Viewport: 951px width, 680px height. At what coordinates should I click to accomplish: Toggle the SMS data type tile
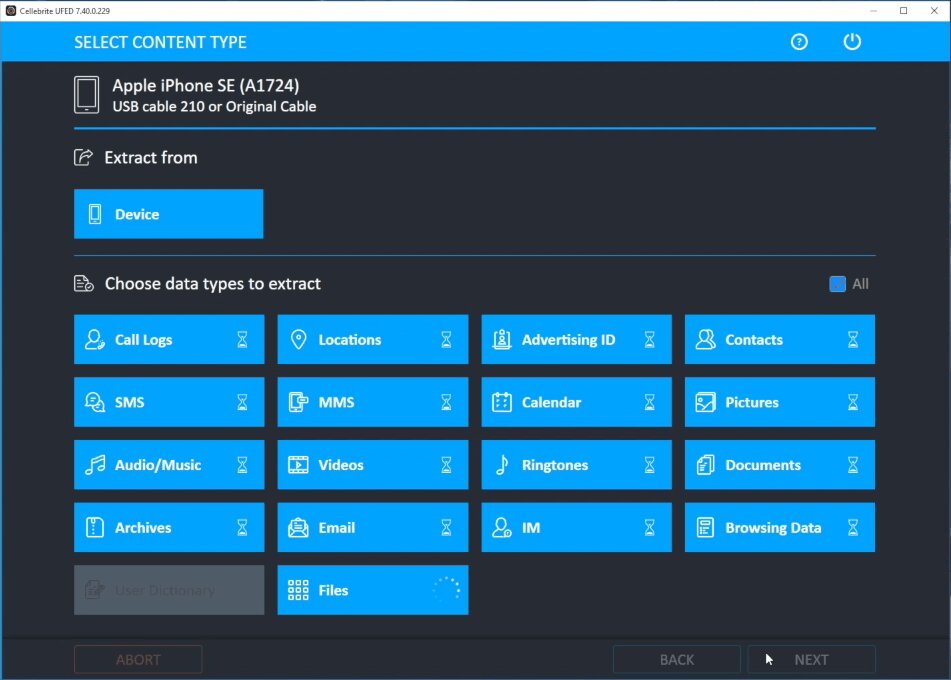(169, 402)
